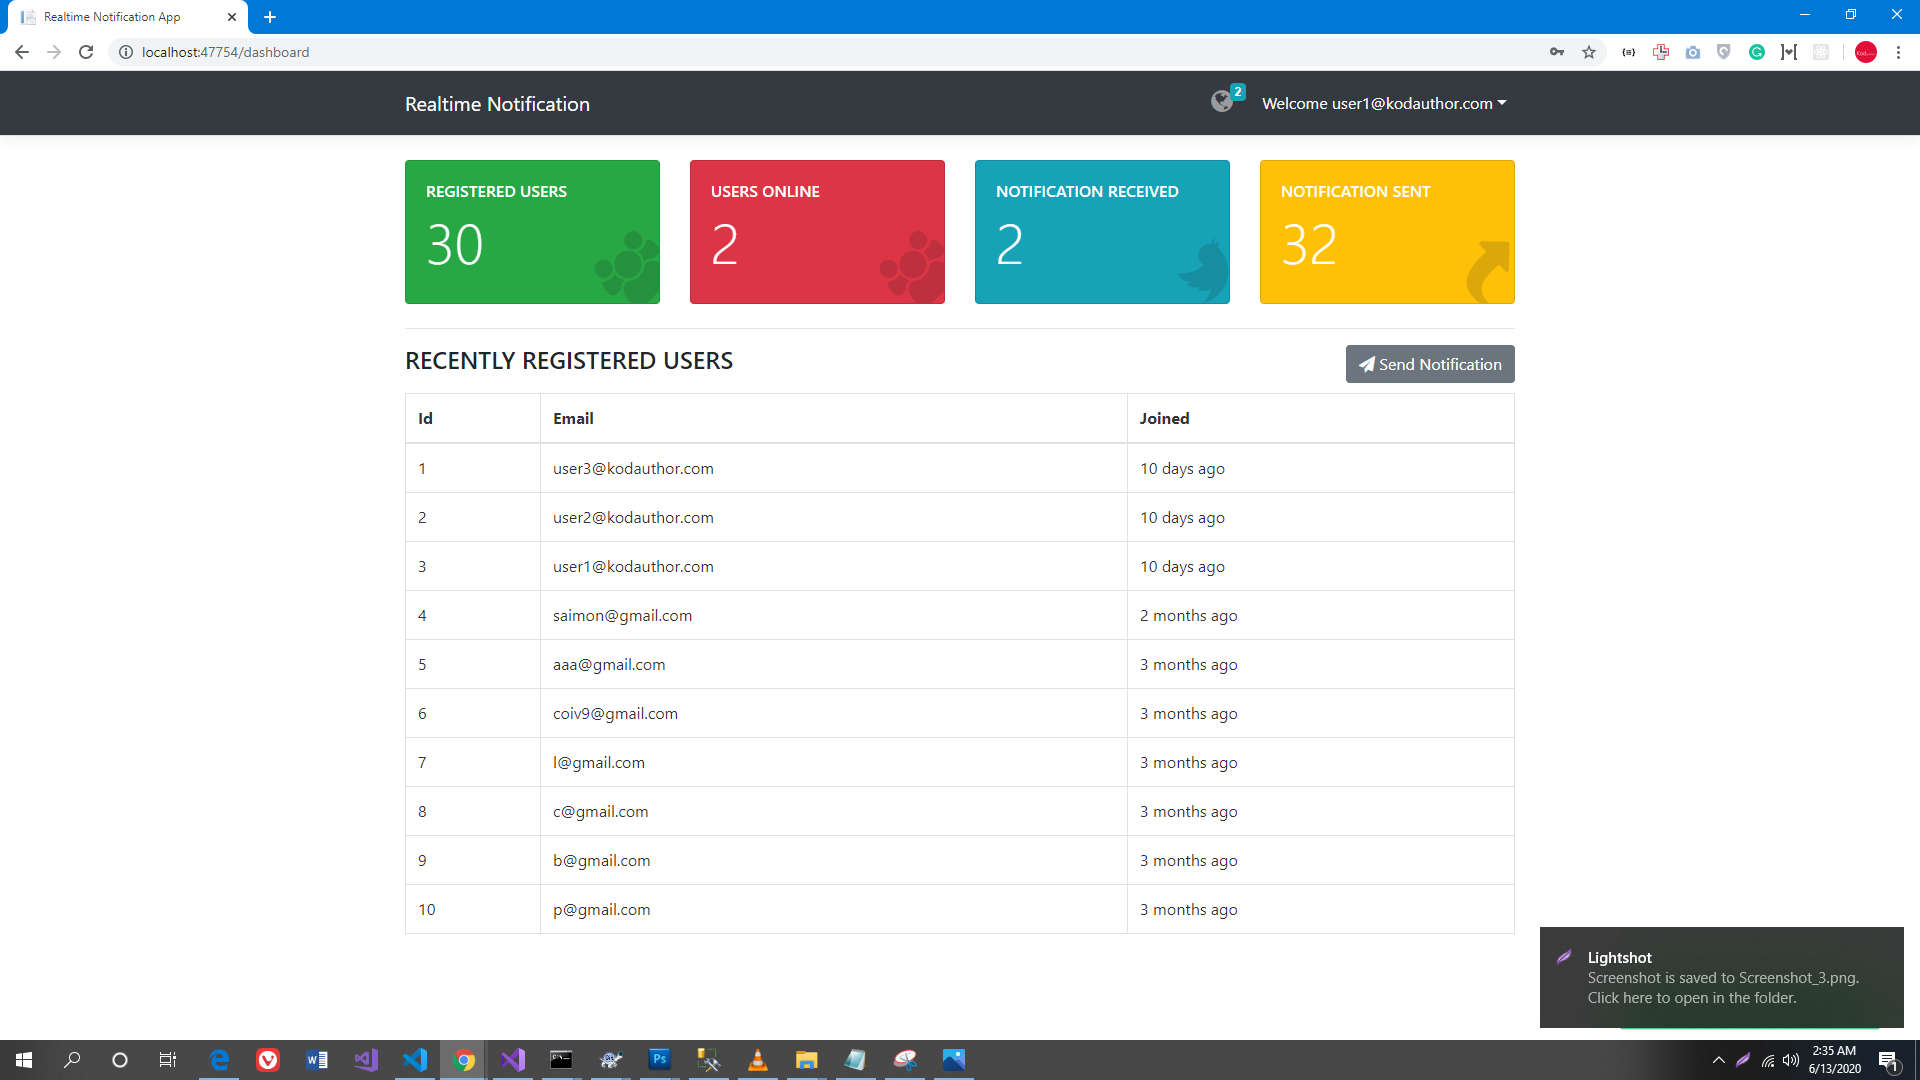The image size is (1920, 1080).
Task: Open Chrome's three-dot menu
Action: (1898, 52)
